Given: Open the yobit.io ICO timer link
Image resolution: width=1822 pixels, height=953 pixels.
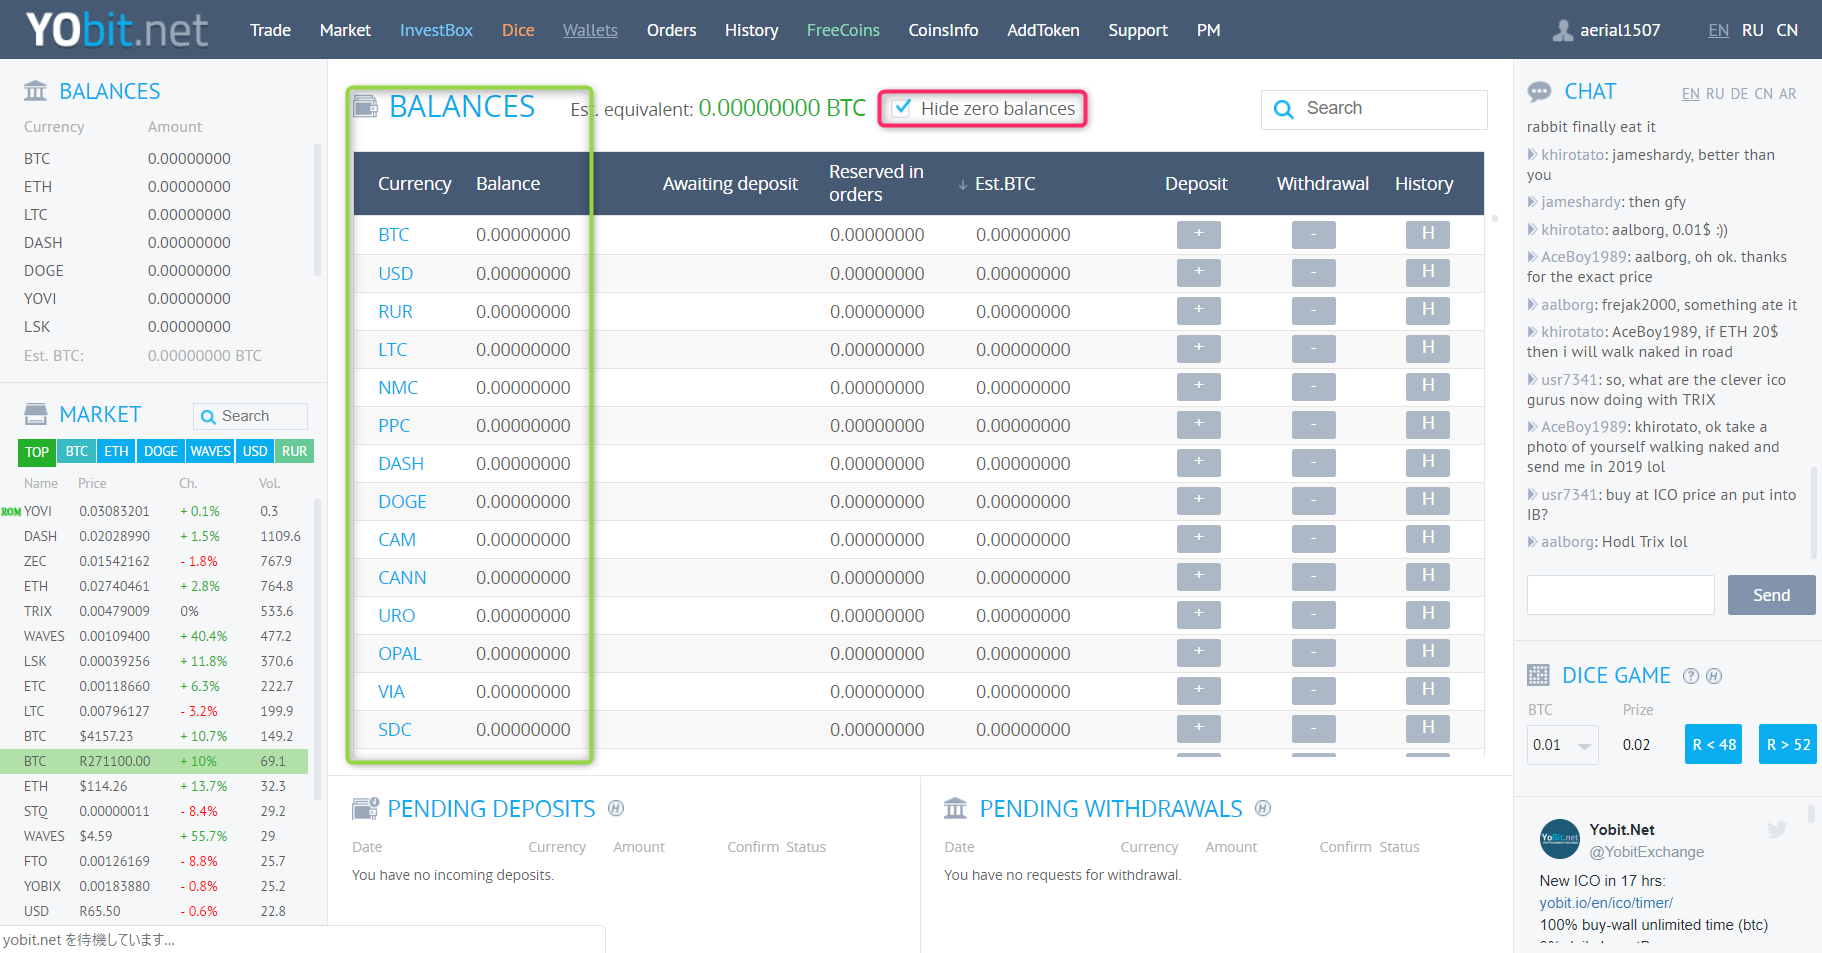Looking at the screenshot, I should 1605,903.
